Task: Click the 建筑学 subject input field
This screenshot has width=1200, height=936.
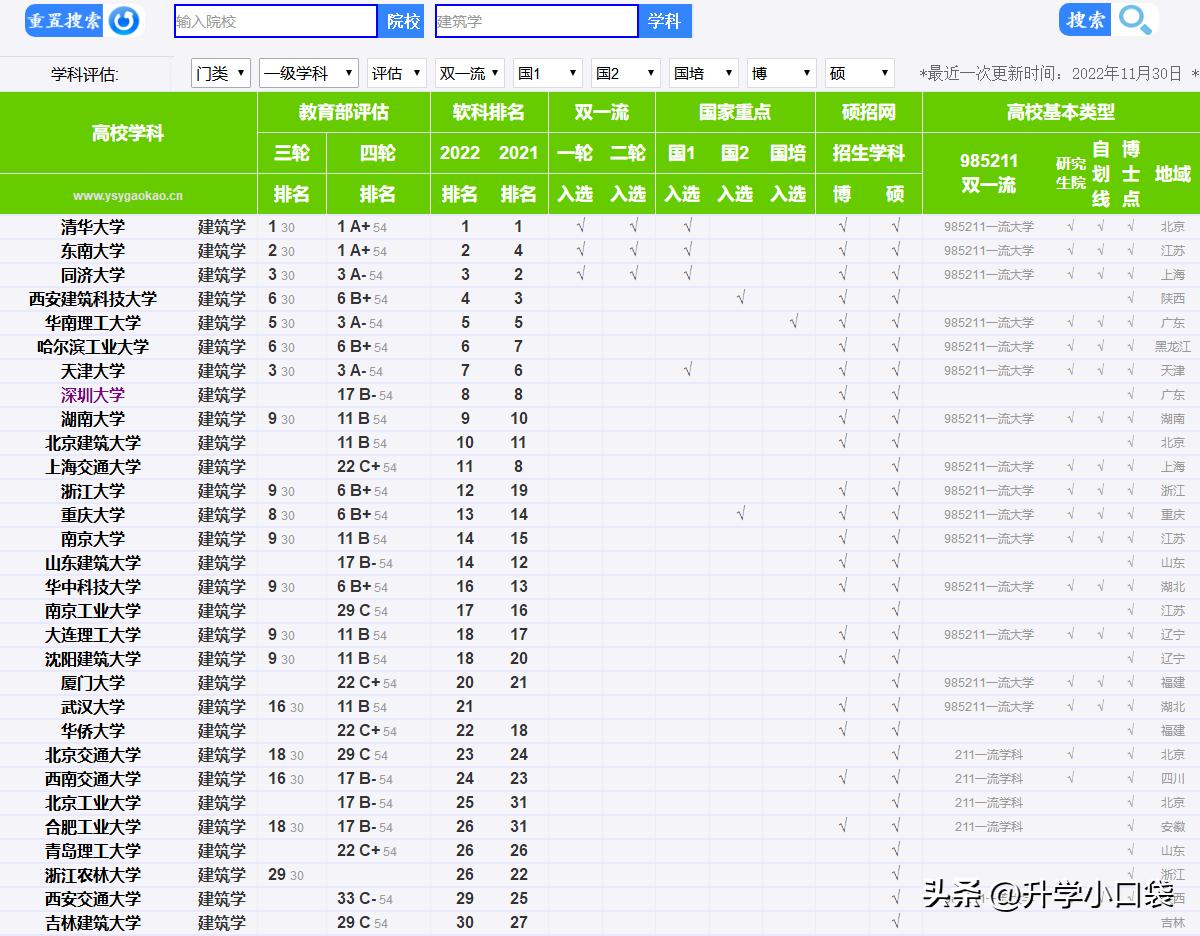Action: tap(536, 21)
